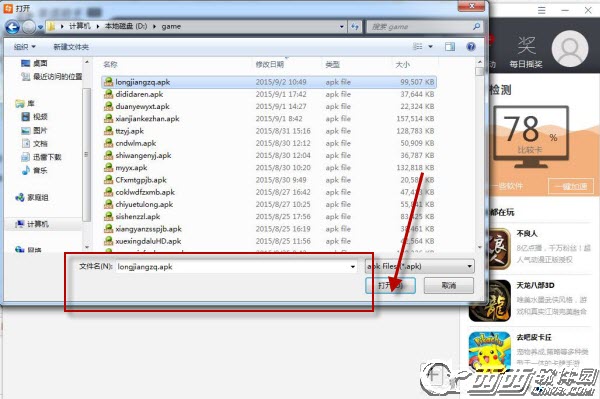Expand the file name dropdown arrow
The image size is (600, 399).
tap(352, 267)
